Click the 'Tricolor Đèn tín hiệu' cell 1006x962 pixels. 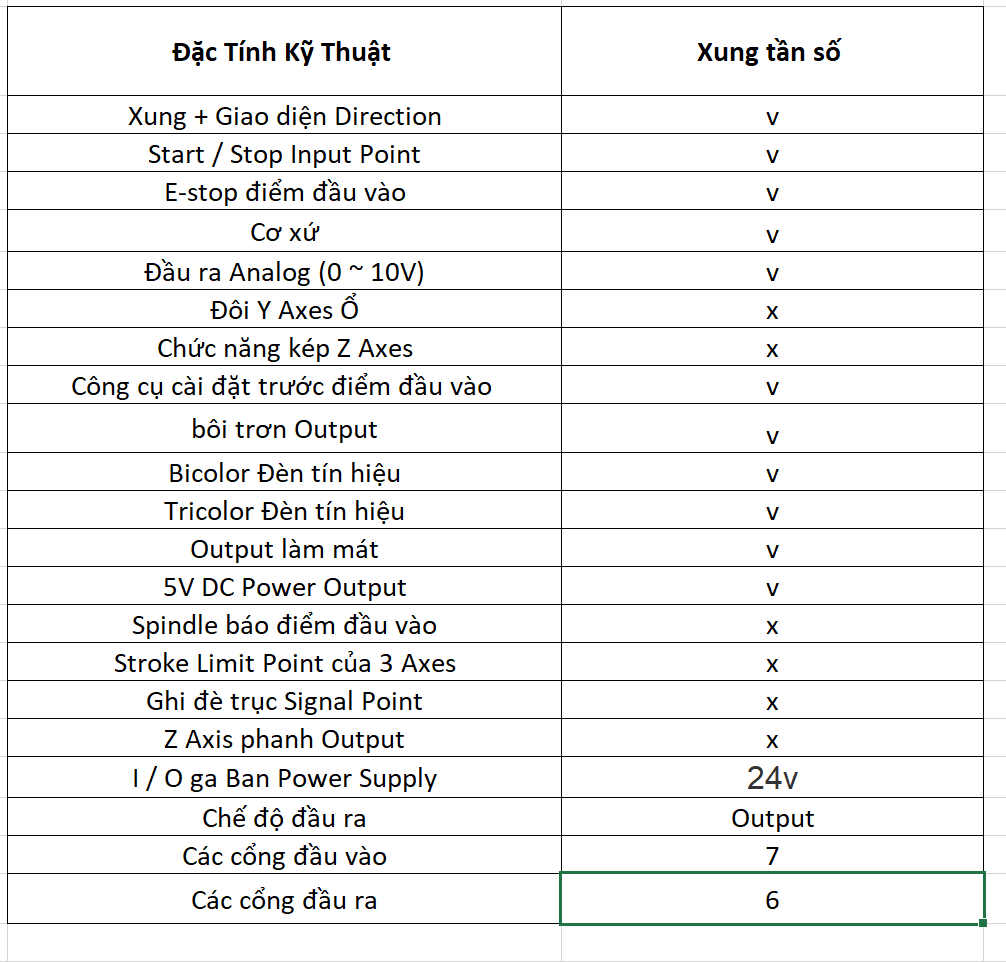point(284,511)
